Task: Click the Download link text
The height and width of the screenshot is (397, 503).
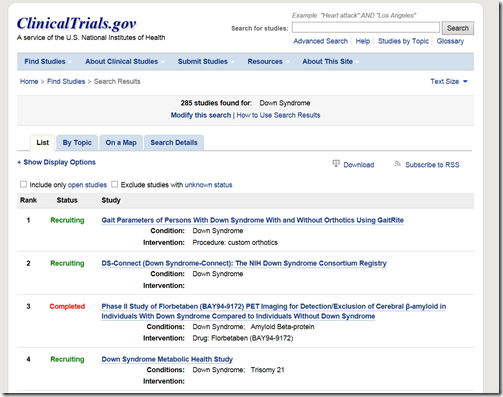Action: click(359, 165)
